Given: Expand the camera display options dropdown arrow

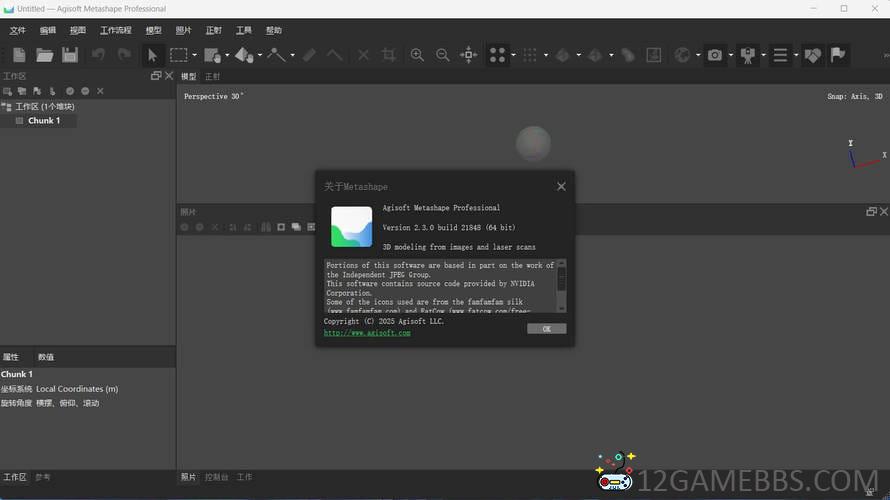Looking at the screenshot, I should (731, 56).
